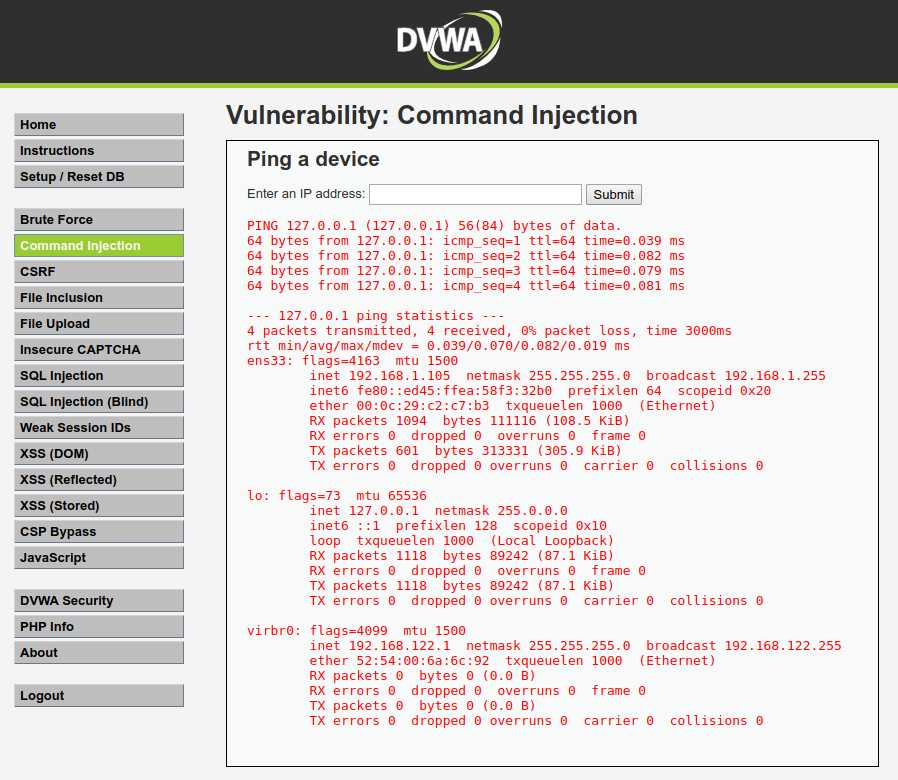This screenshot has height=780, width=898.
Task: Go to CSP Bypass page
Action: [99, 531]
